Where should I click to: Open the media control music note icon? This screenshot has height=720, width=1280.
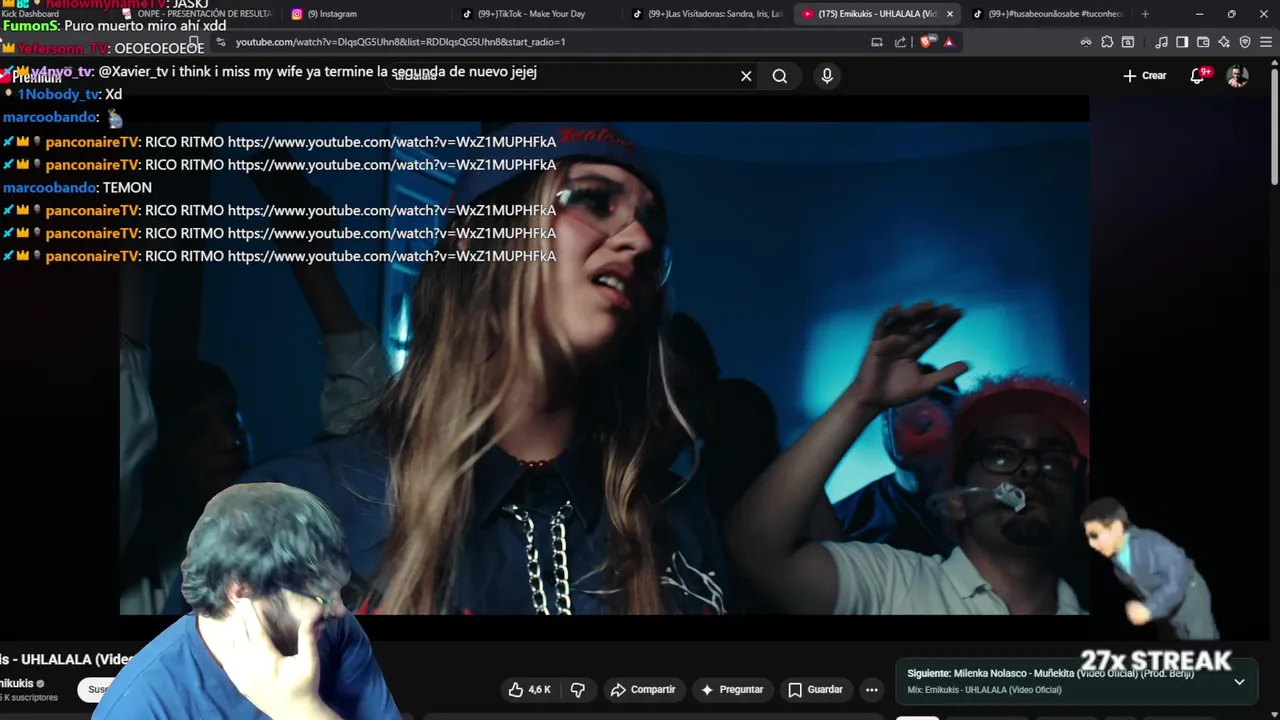tap(1161, 42)
